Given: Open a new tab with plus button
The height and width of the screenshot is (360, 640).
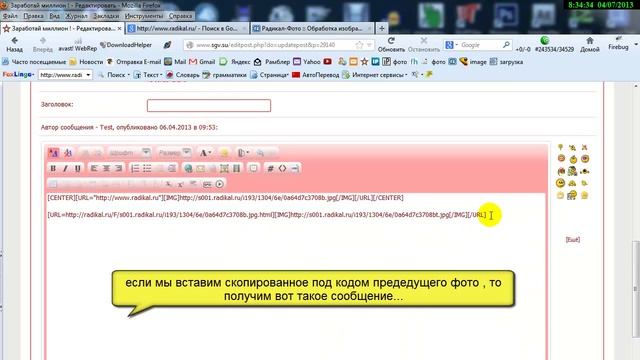Looking at the screenshot, I should coord(382,29).
